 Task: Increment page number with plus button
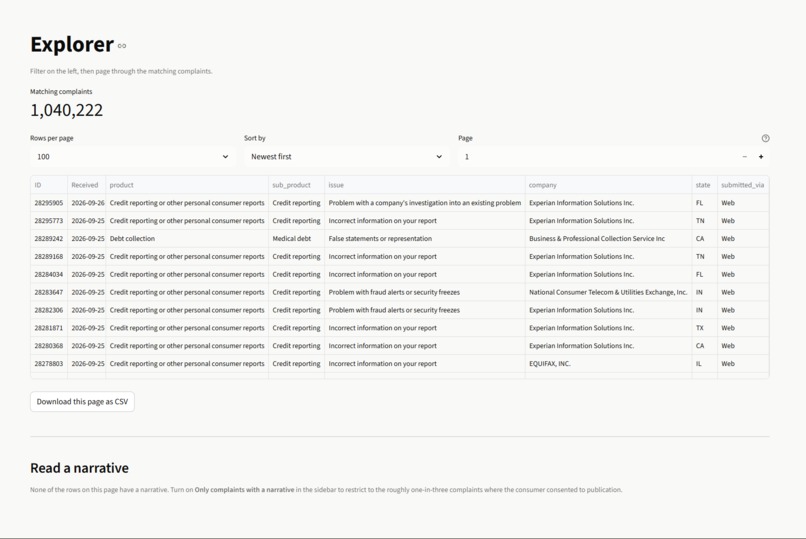[x=761, y=157]
